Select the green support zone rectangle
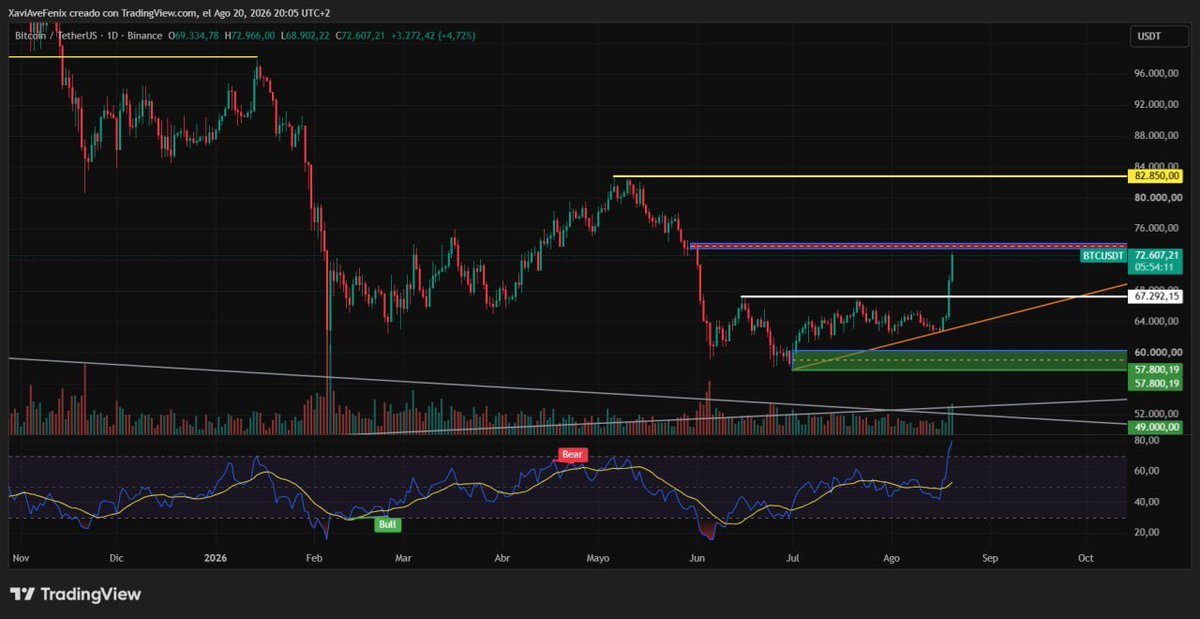Screen dimensions: 1200x619 tap(958, 361)
